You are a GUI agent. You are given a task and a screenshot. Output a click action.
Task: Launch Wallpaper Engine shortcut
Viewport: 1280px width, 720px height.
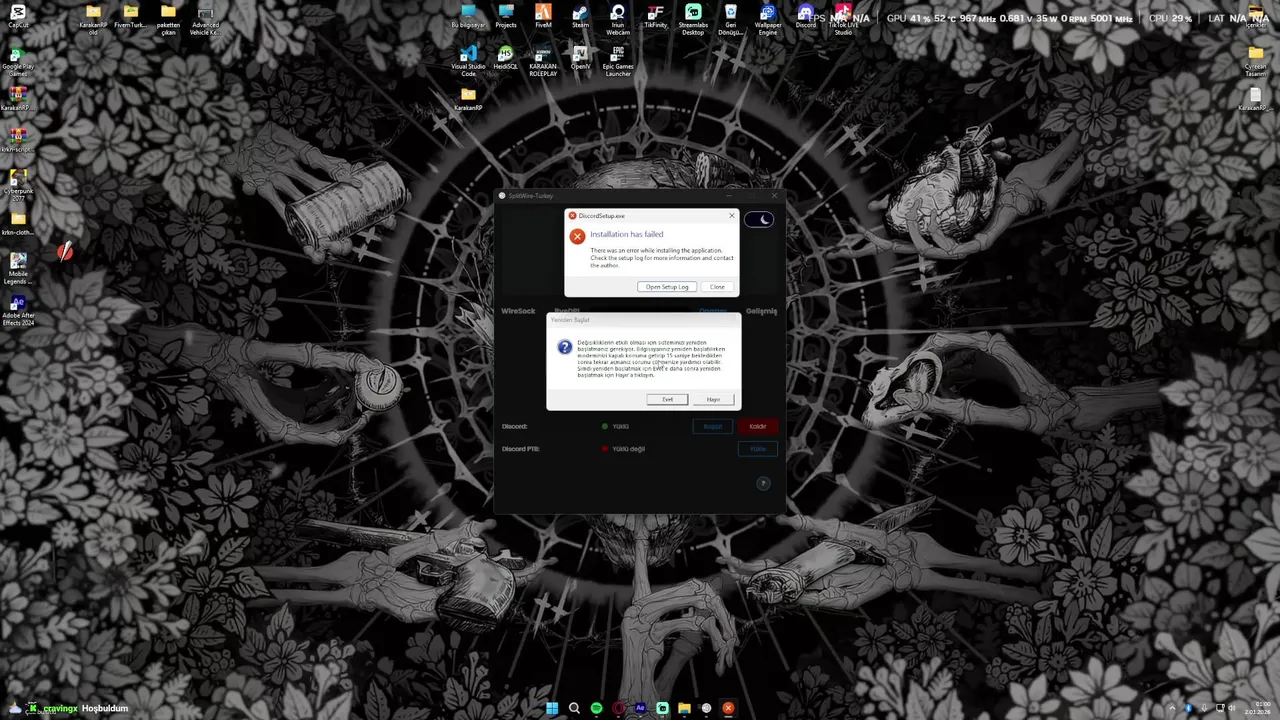coord(768,20)
